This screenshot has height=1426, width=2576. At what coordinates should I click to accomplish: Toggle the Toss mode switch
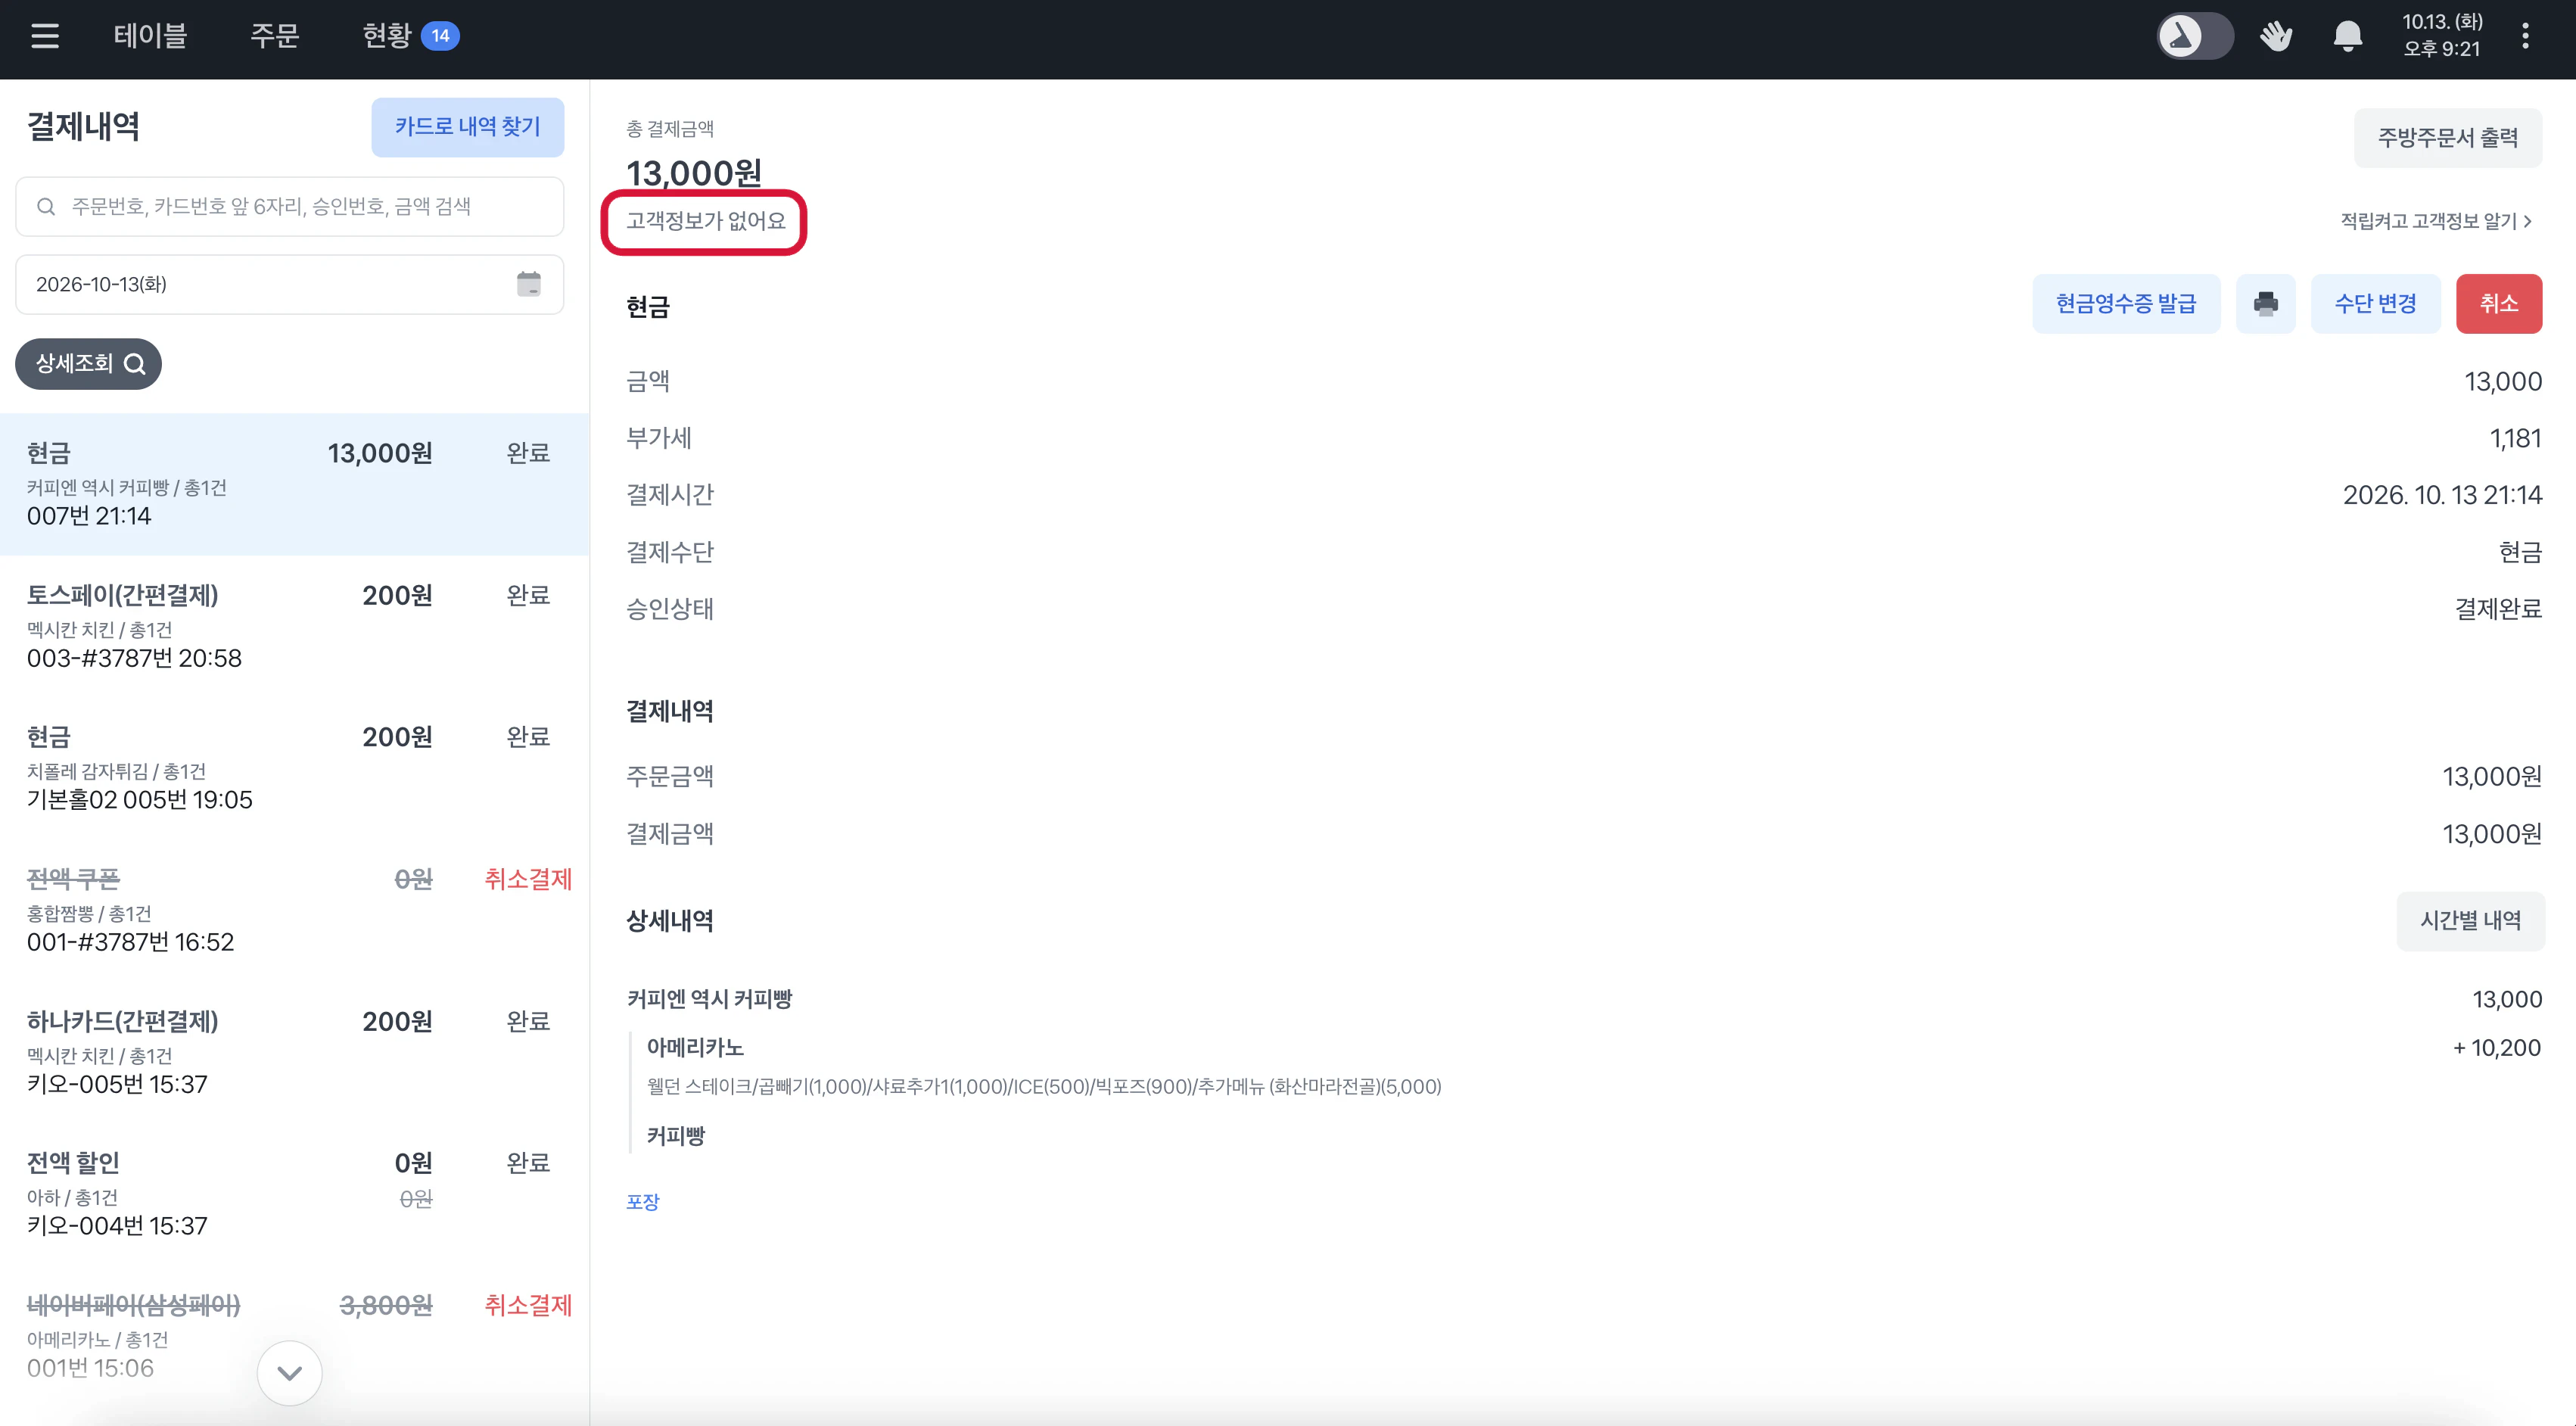point(2194,36)
